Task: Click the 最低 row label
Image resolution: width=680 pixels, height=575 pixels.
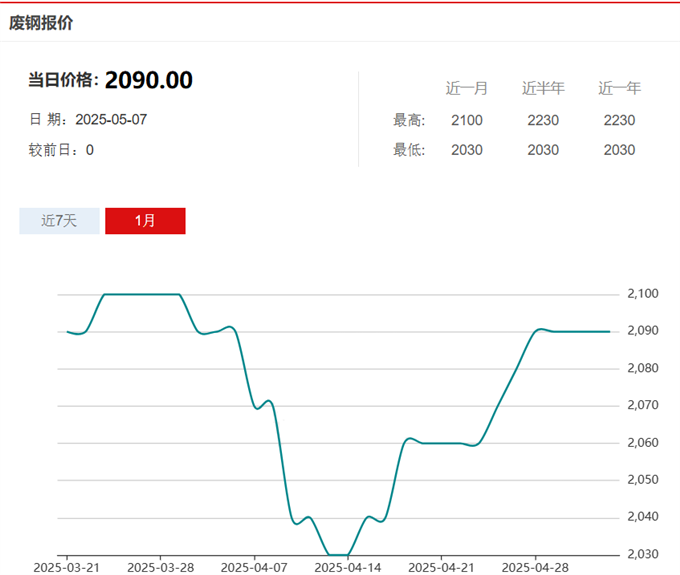Action: coord(409,150)
